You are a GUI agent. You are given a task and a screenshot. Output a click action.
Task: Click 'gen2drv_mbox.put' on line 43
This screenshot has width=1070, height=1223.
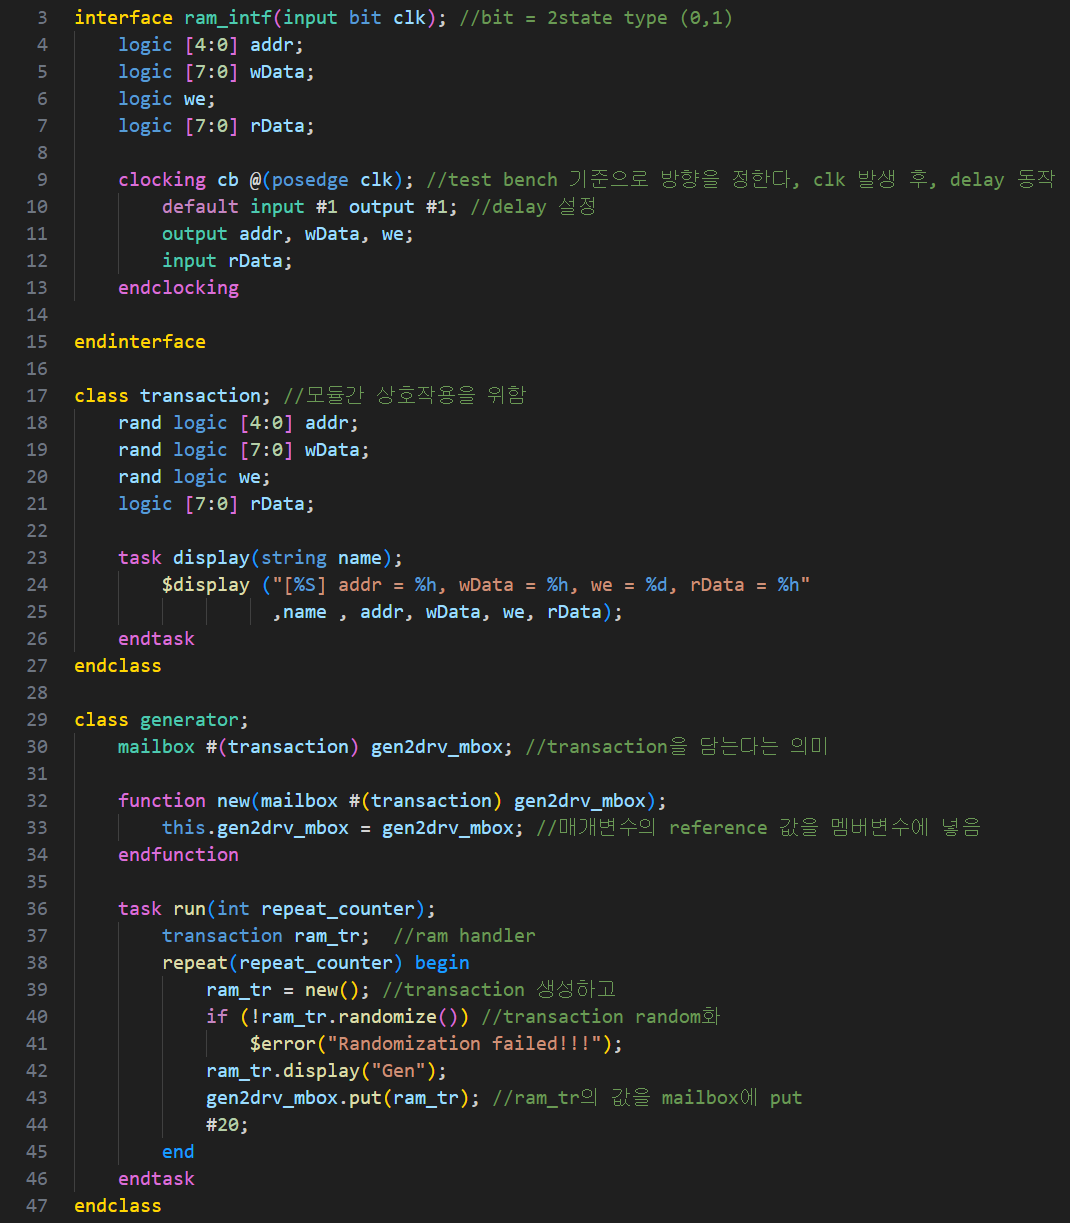click(x=294, y=1098)
